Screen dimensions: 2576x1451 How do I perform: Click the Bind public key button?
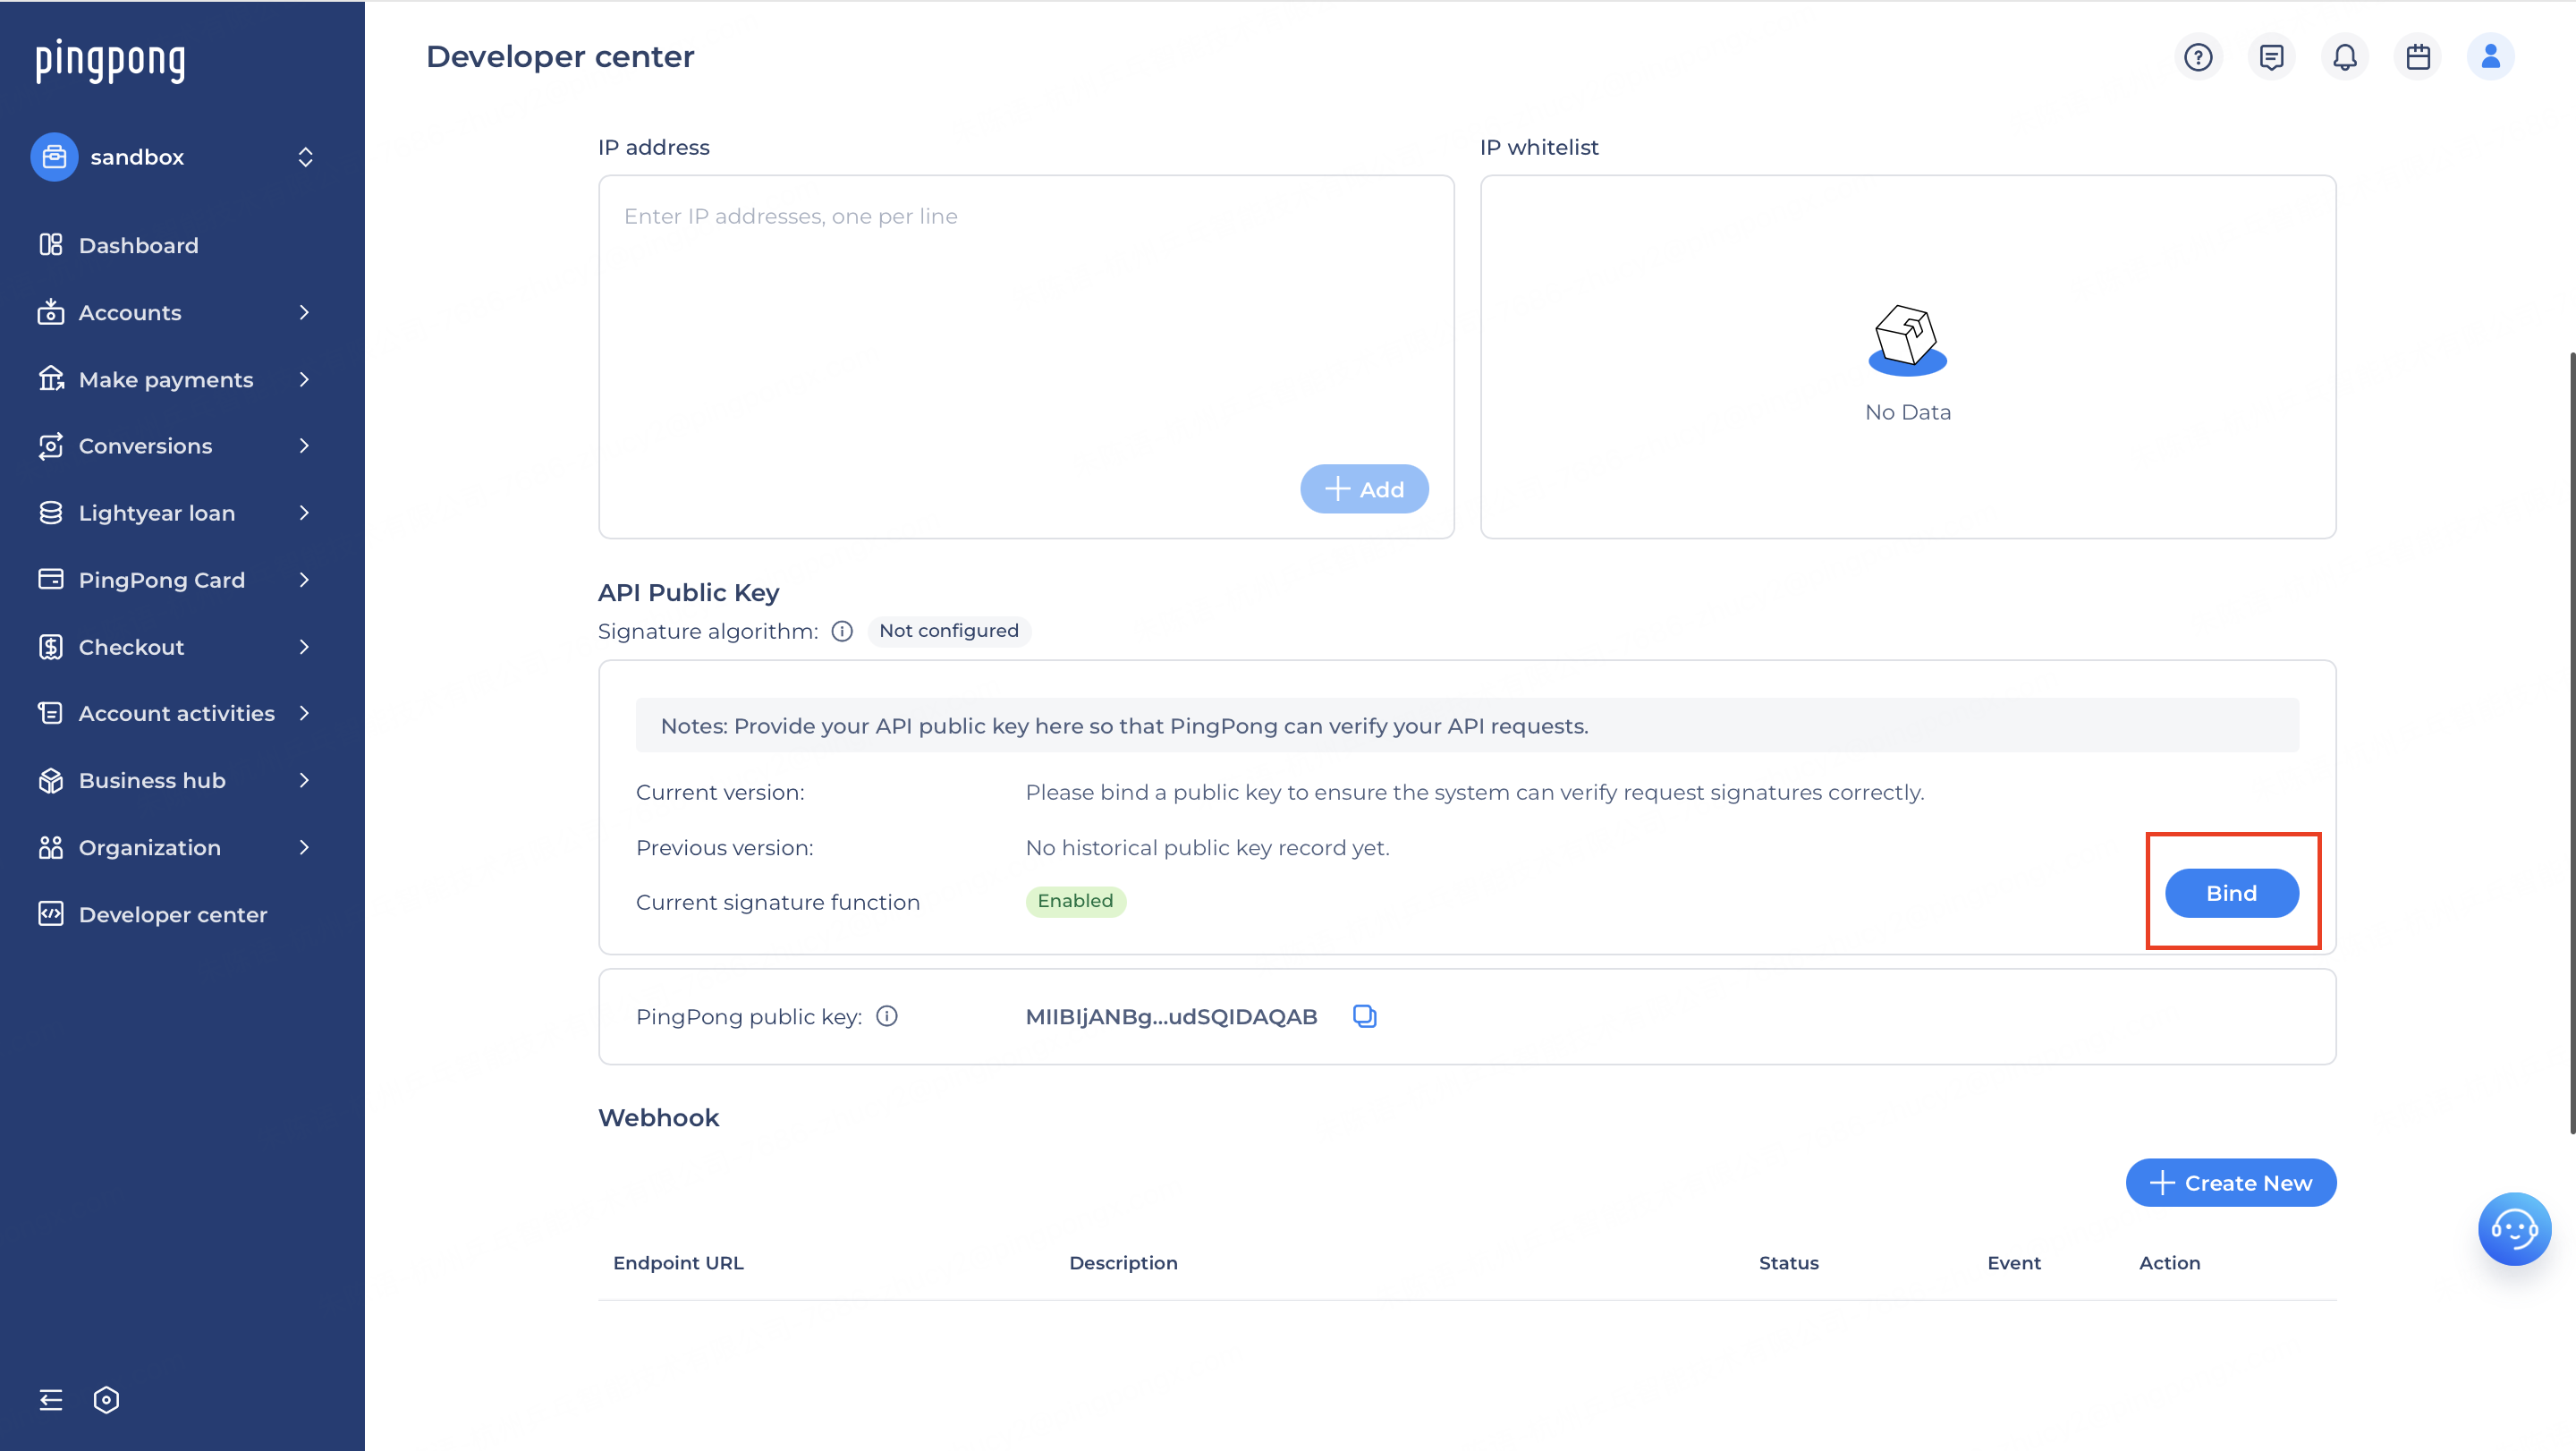point(2231,893)
